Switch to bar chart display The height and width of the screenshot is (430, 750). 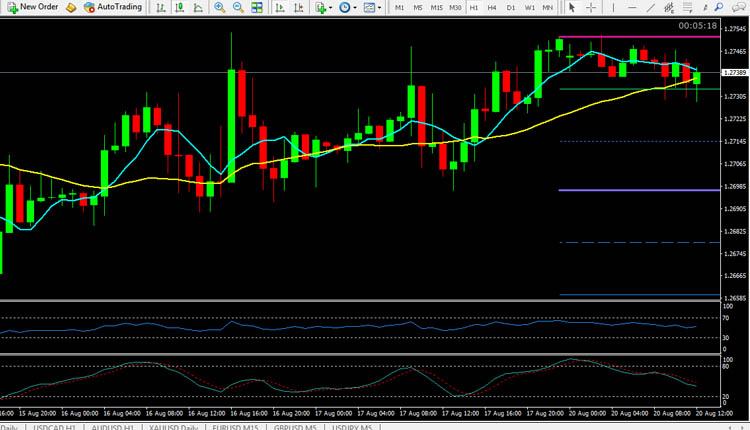click(161, 8)
